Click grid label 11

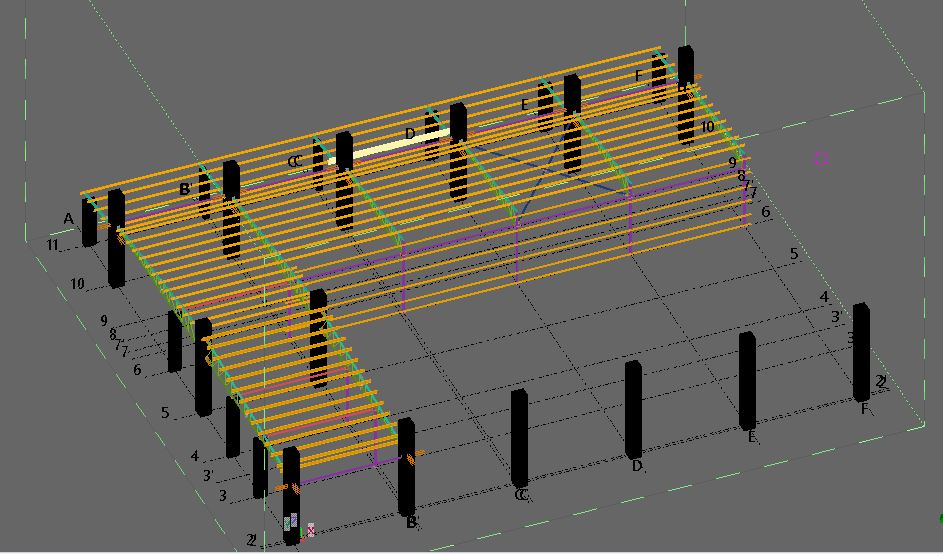point(52,245)
